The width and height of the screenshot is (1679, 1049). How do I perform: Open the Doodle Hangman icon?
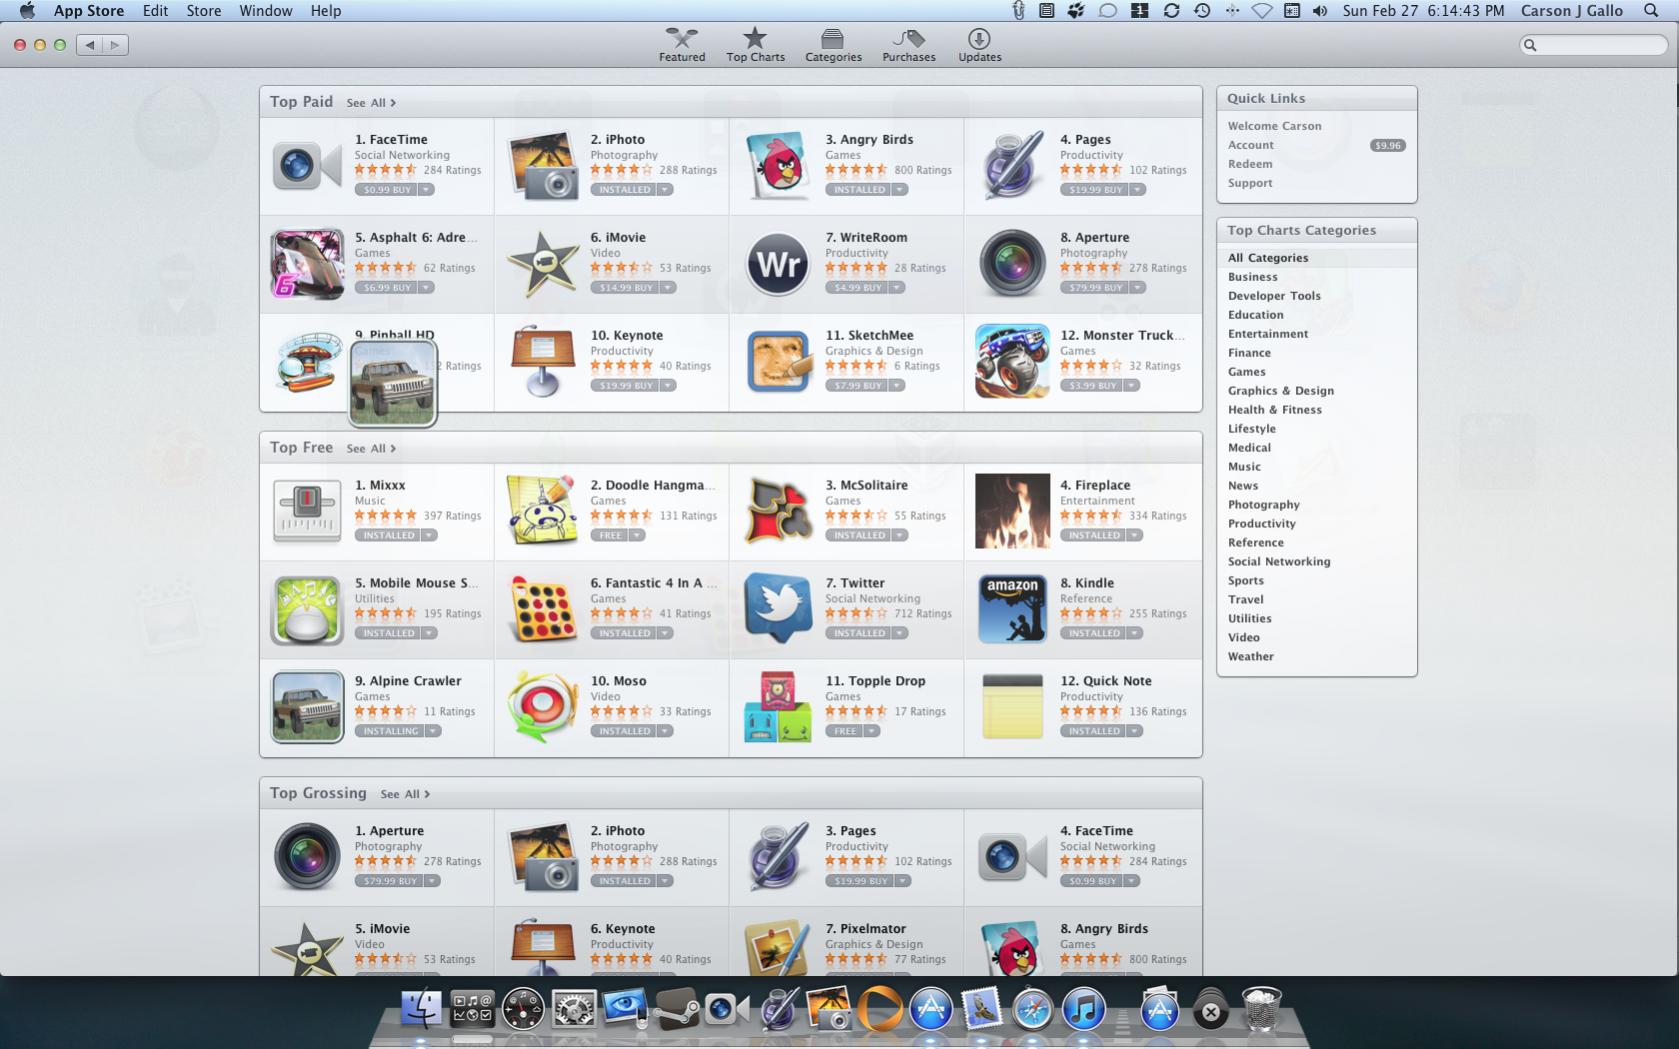point(543,510)
